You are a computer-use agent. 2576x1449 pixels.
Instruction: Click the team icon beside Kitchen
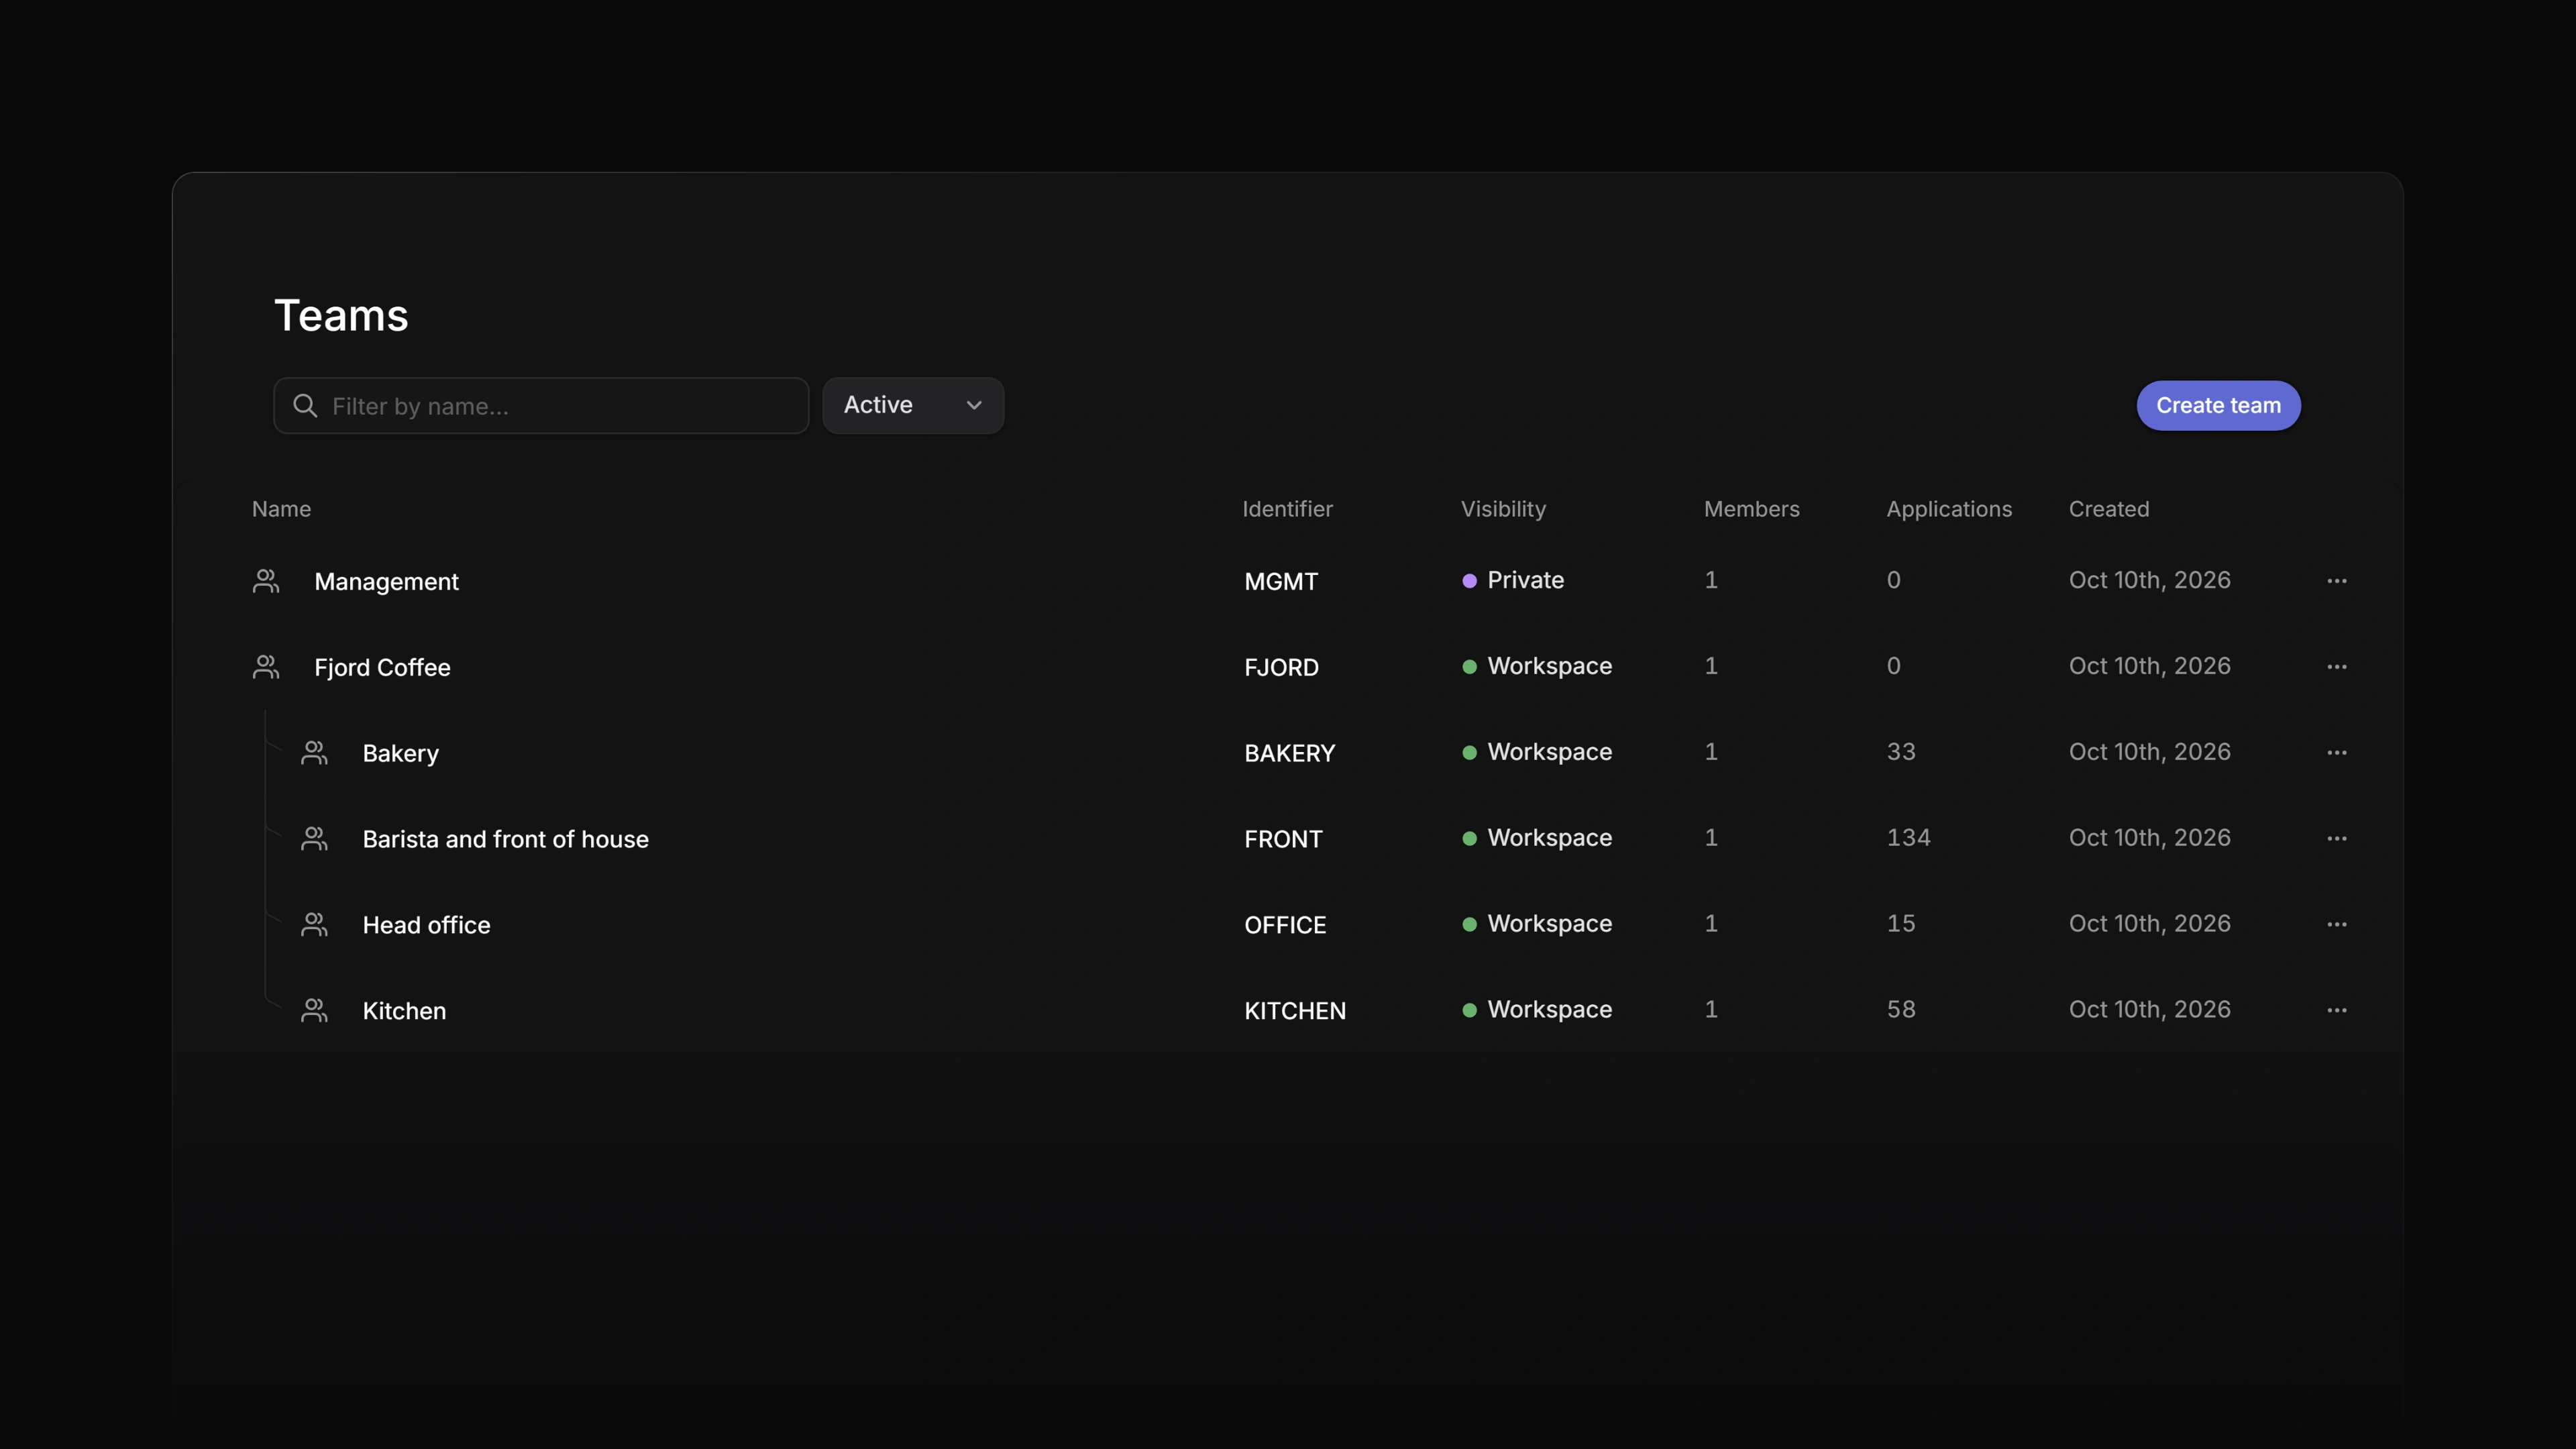[x=314, y=1011]
